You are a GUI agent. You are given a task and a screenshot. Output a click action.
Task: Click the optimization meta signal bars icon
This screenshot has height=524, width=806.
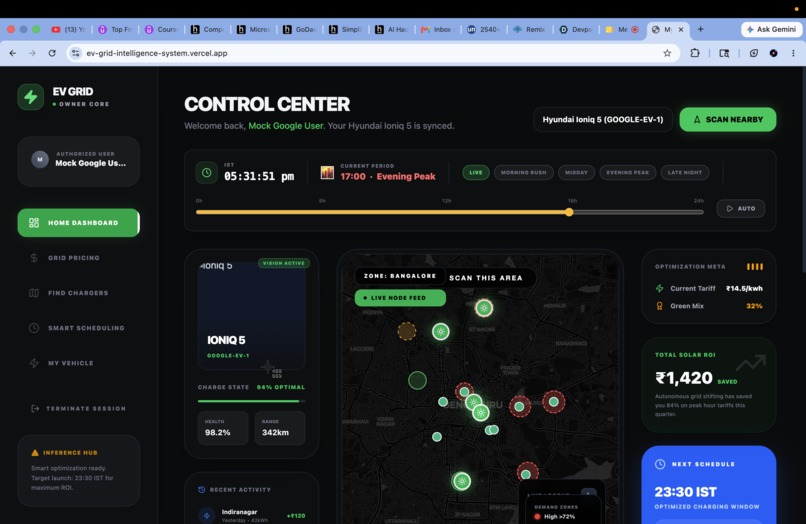coord(755,266)
